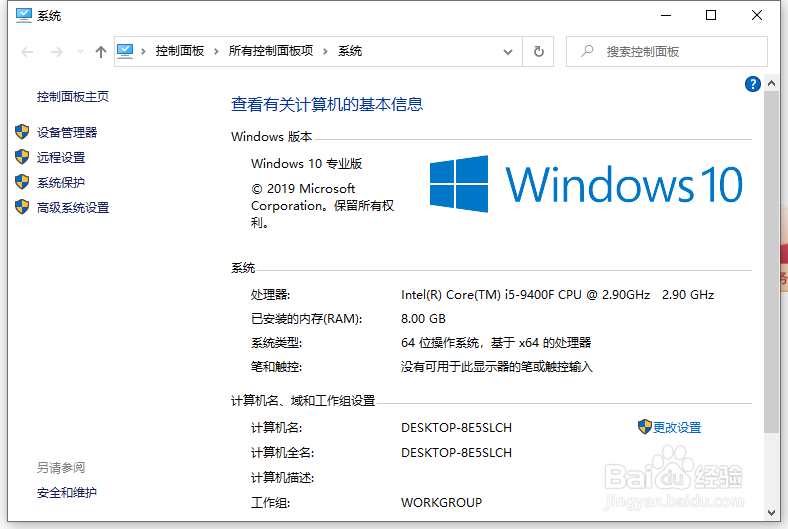Select 系统 breadcrumb item
The height and width of the screenshot is (529, 788).
(350, 51)
